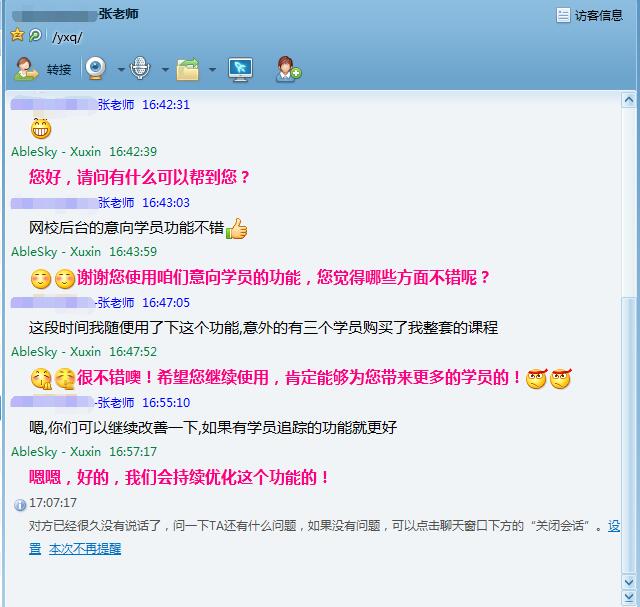Viewport: 640px width, 607px height.
Task: Click the send file folder icon
Action: pos(187,69)
